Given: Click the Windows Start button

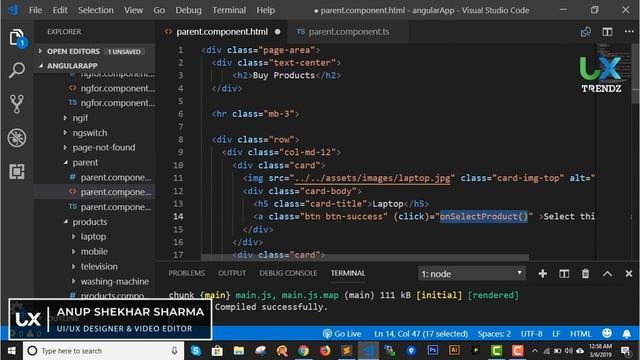Looking at the screenshot, I should [x=11, y=351].
